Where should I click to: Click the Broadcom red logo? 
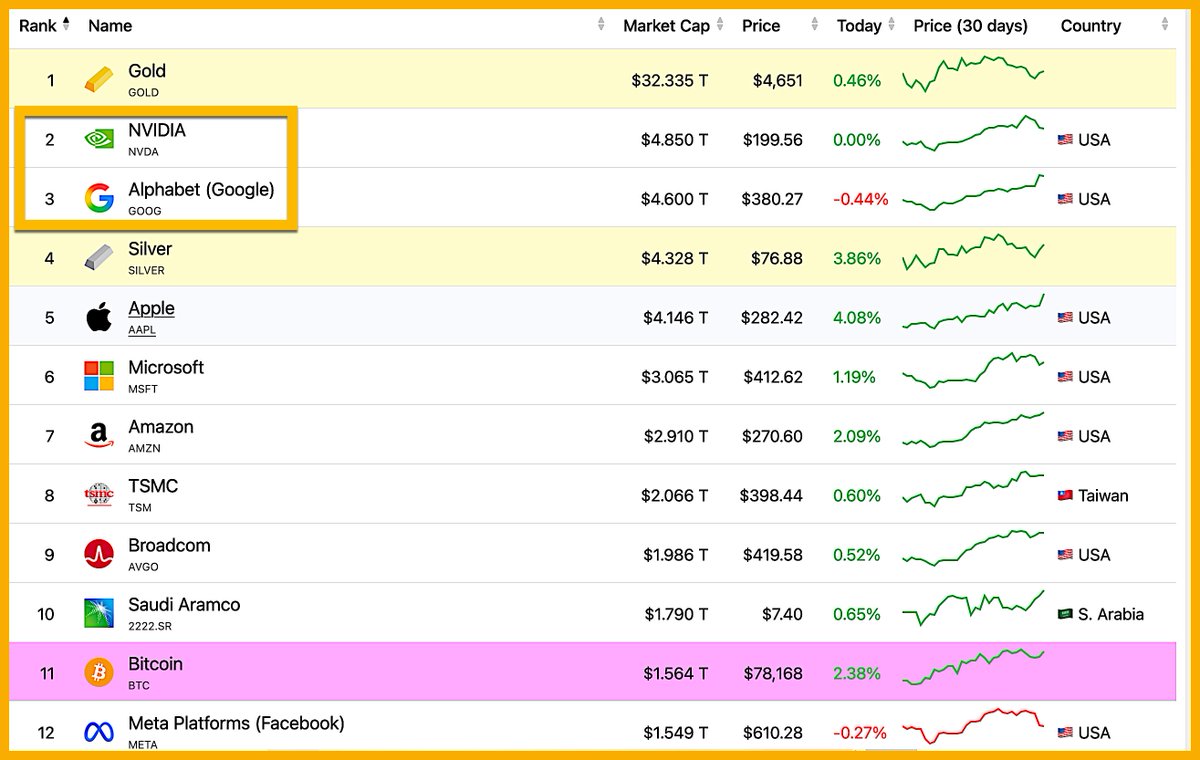[x=99, y=554]
